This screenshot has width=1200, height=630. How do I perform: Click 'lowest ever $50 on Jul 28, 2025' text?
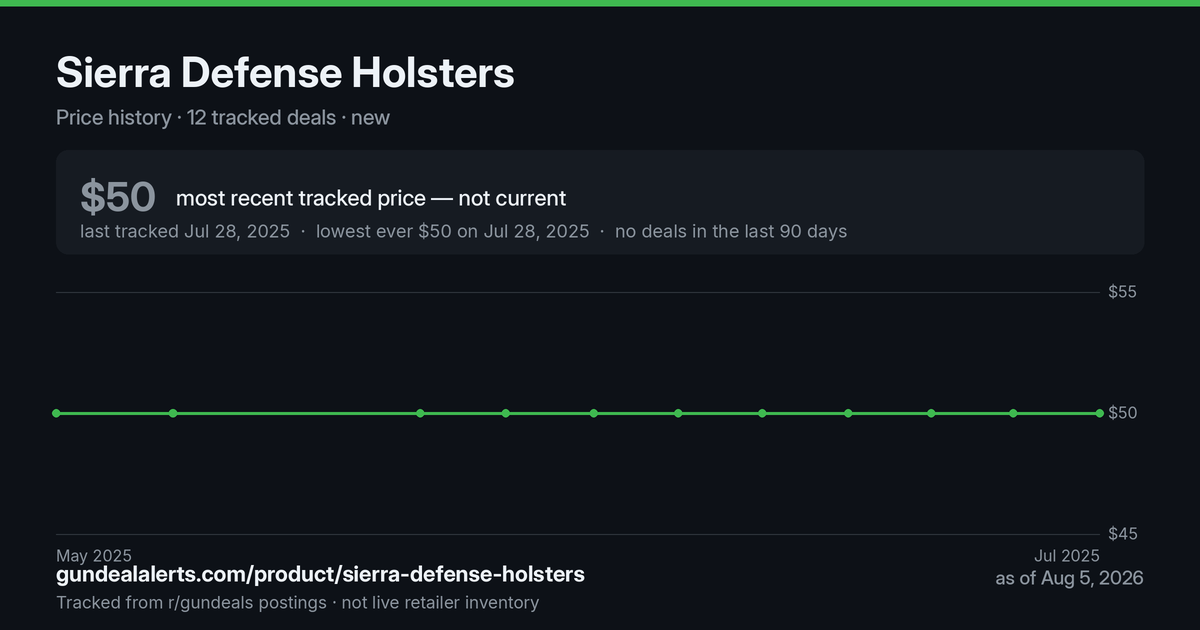tap(452, 232)
